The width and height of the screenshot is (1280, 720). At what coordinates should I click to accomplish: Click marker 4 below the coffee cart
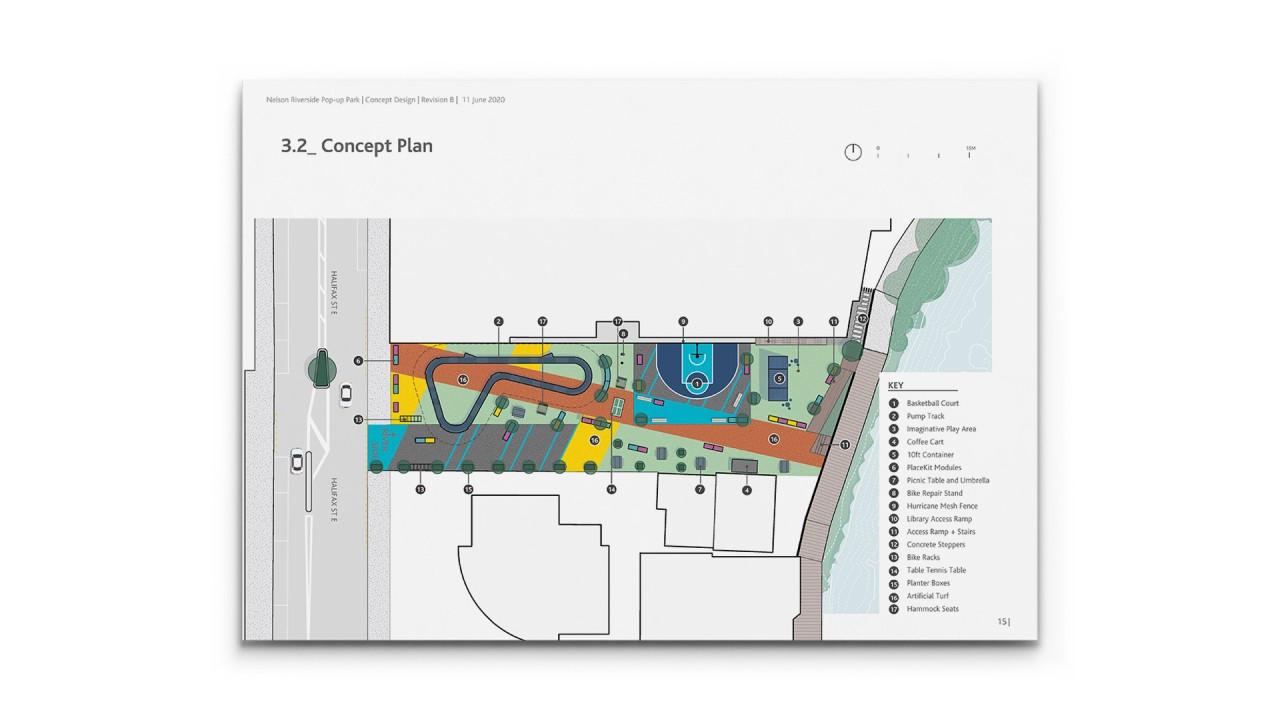click(x=747, y=489)
